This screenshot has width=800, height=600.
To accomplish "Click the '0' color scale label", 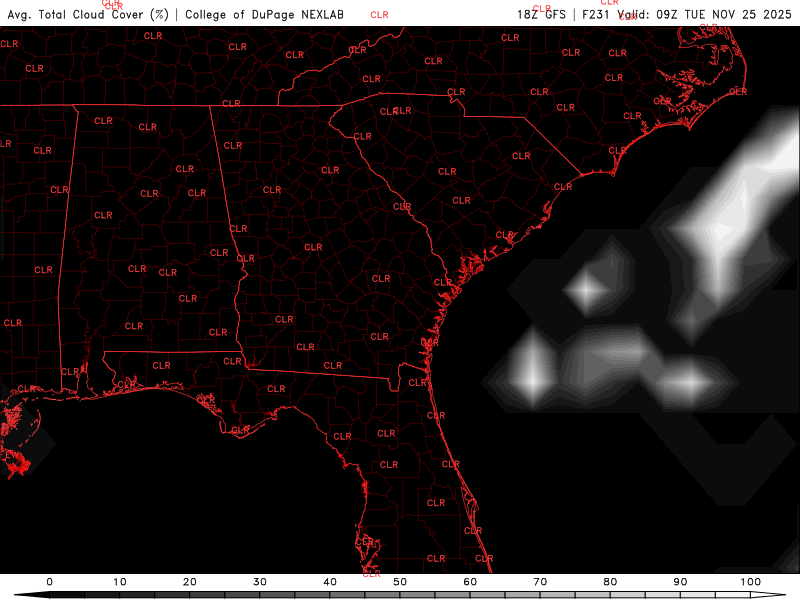I will coord(49,582).
